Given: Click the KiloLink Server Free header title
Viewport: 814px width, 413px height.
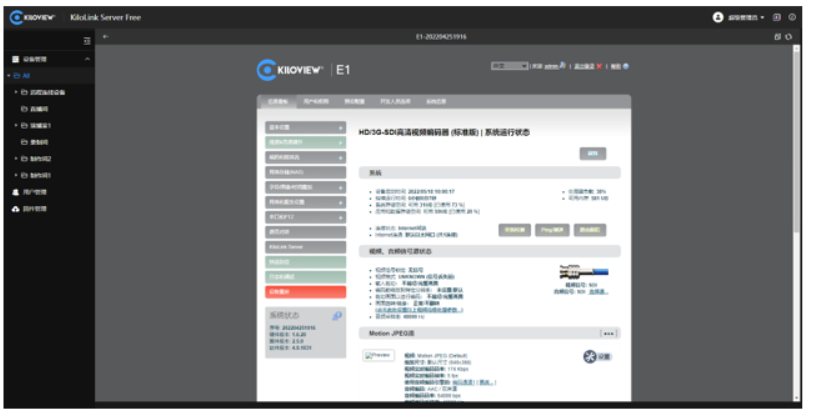Looking at the screenshot, I should click(105, 18).
